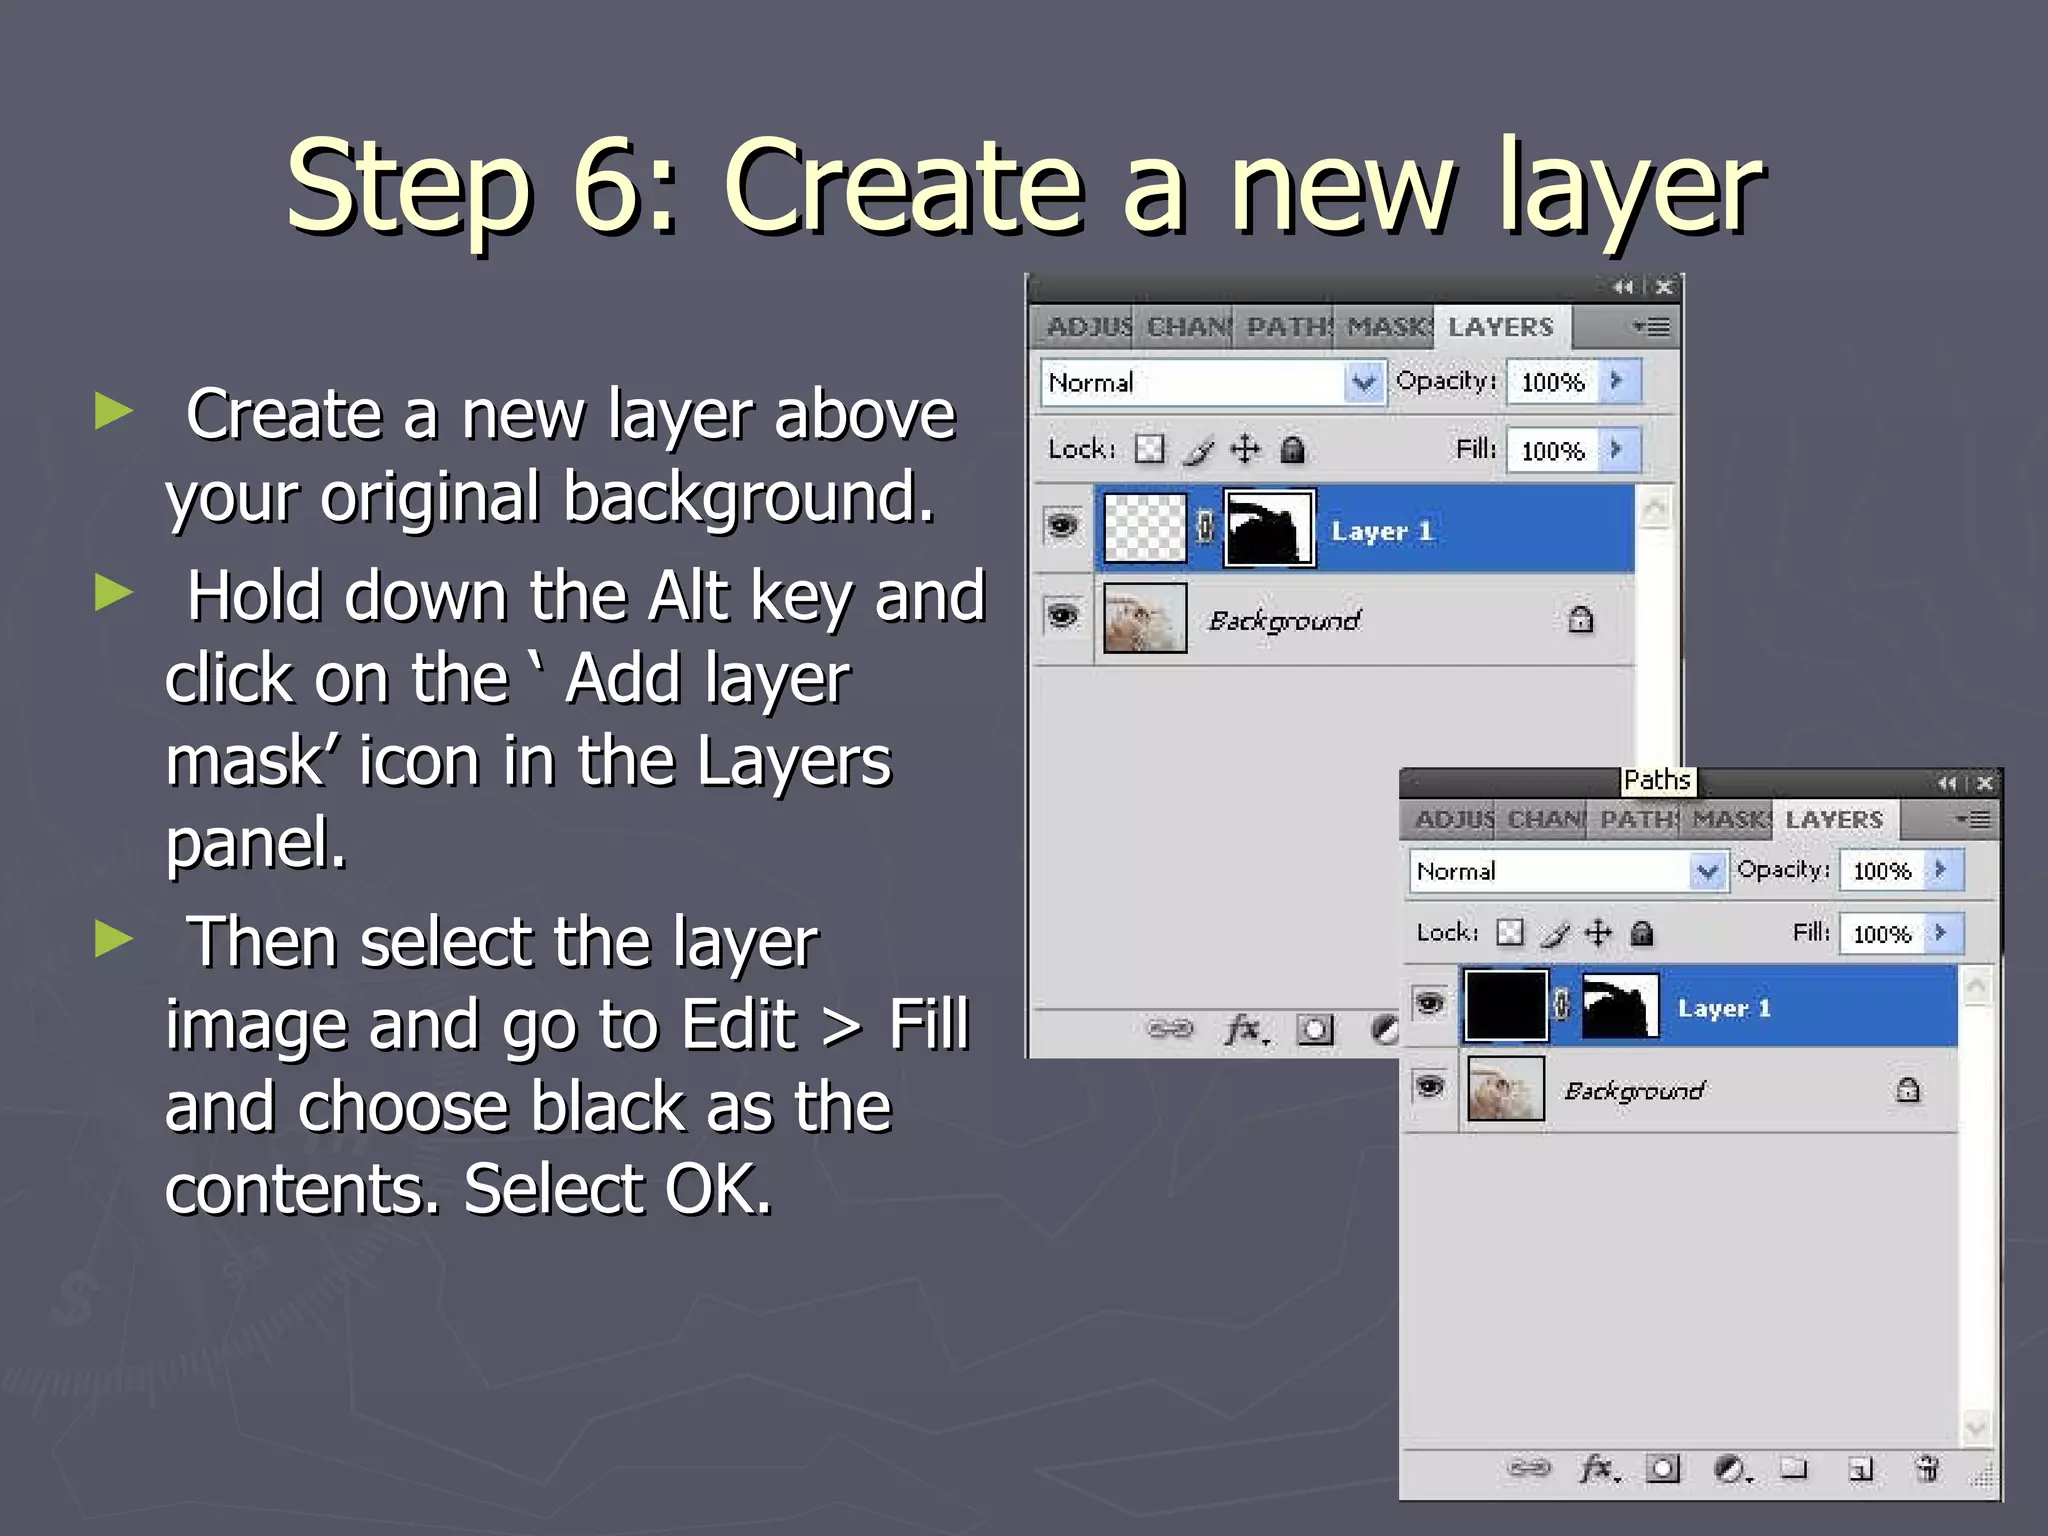Toggle lock image pixels brush in upper panel
The width and height of the screenshot is (2048, 1536).
pyautogui.click(x=1198, y=450)
